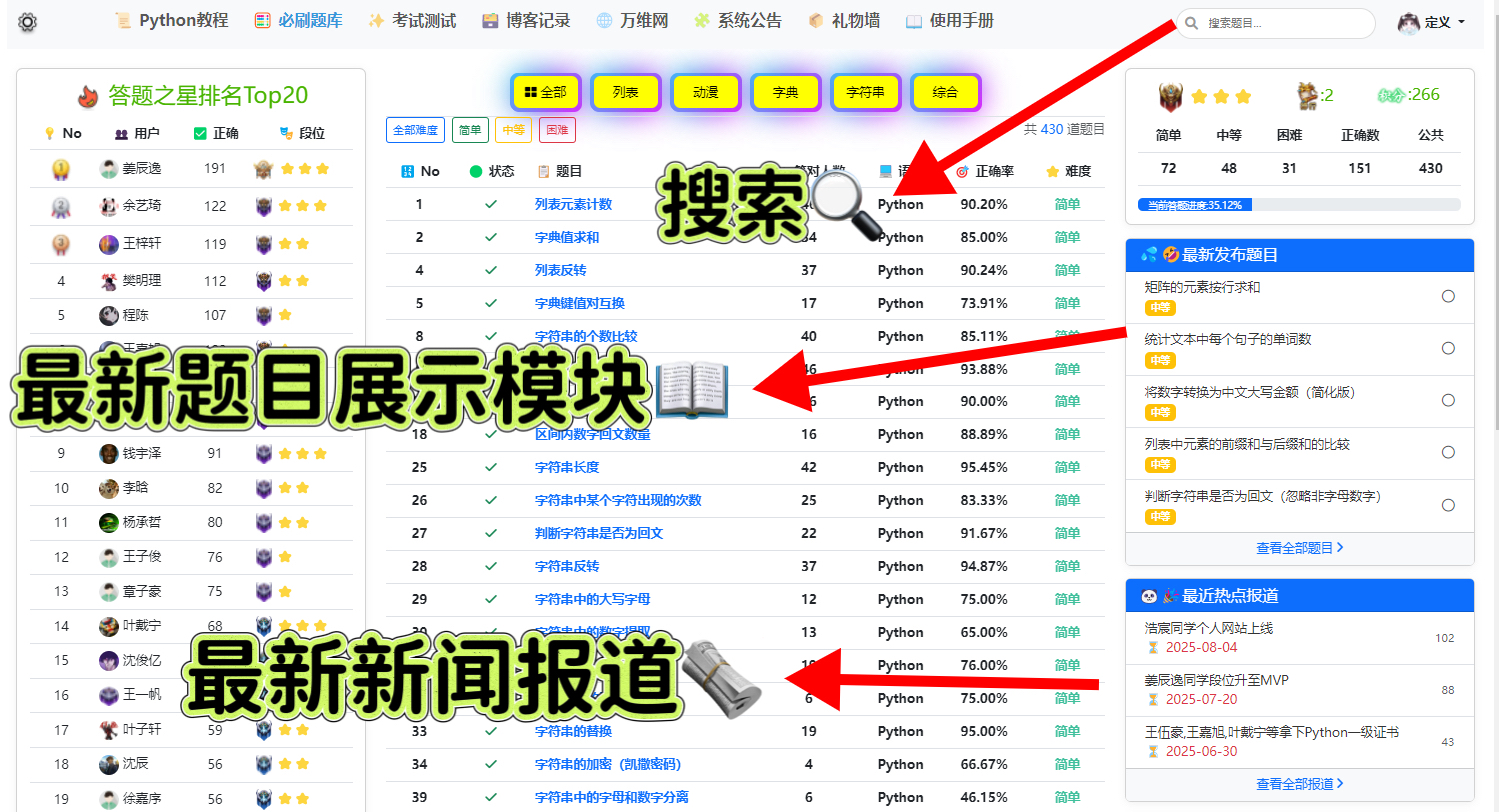Open the 列表元素计数 problem link

(573, 204)
